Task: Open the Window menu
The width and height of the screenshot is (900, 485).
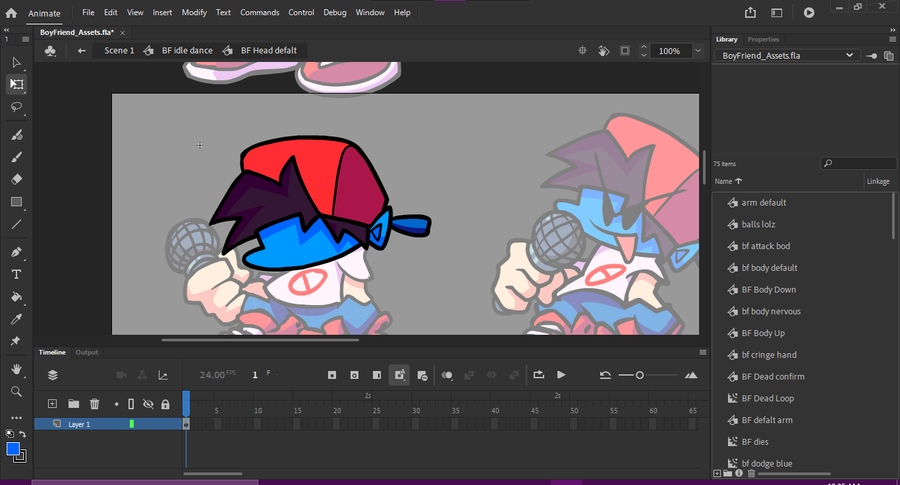Action: pyautogui.click(x=370, y=13)
